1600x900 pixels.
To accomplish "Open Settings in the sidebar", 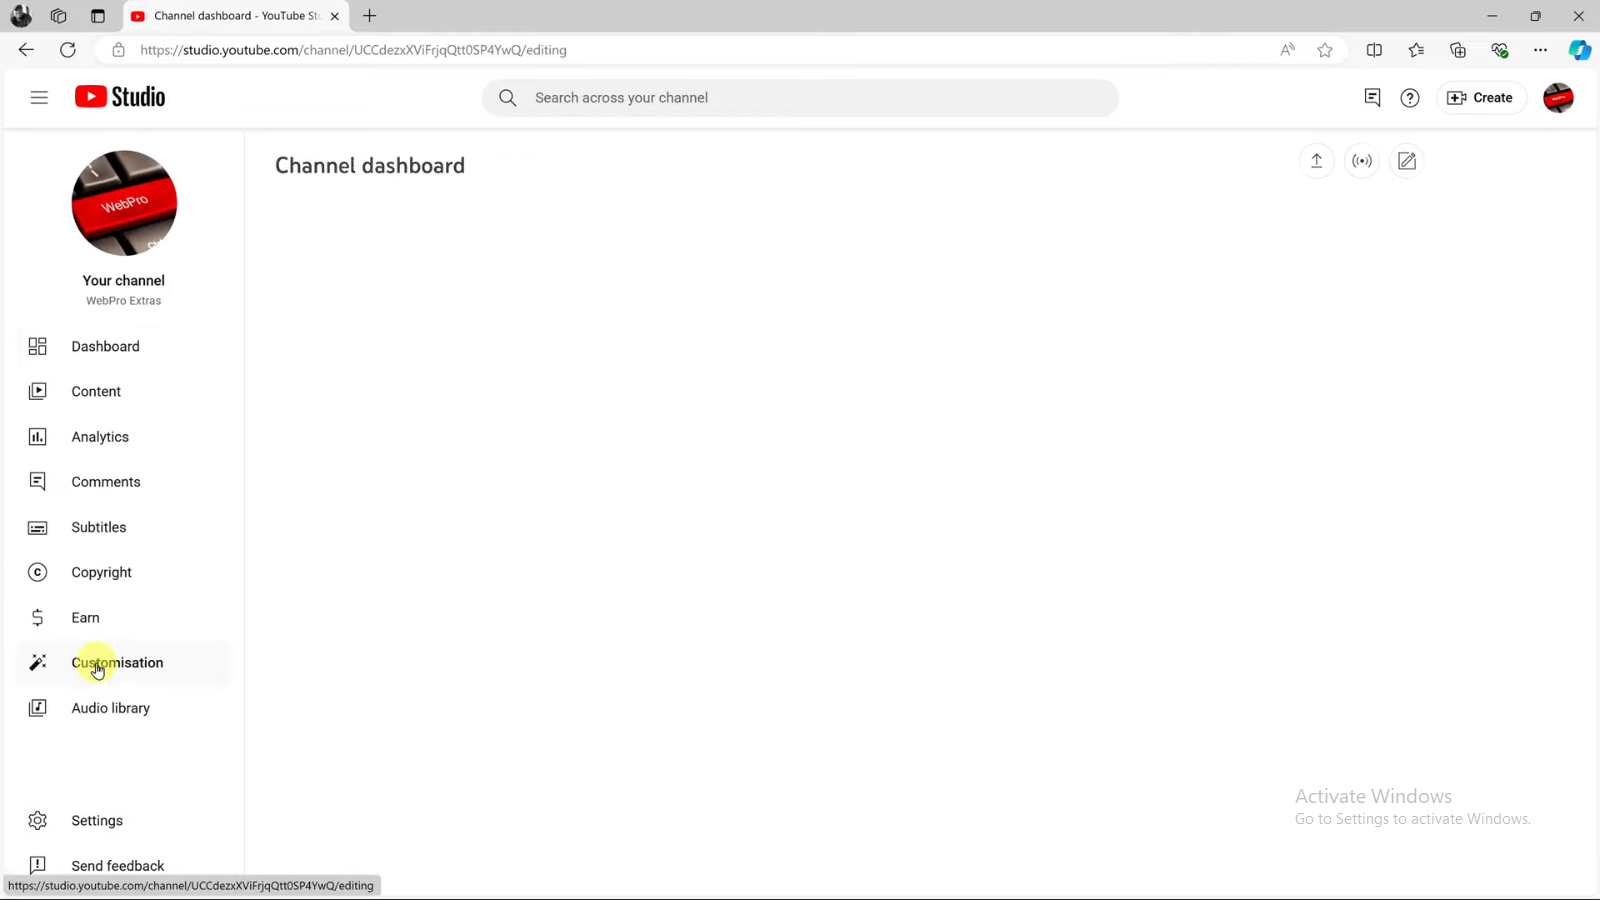I will coord(124,821).
